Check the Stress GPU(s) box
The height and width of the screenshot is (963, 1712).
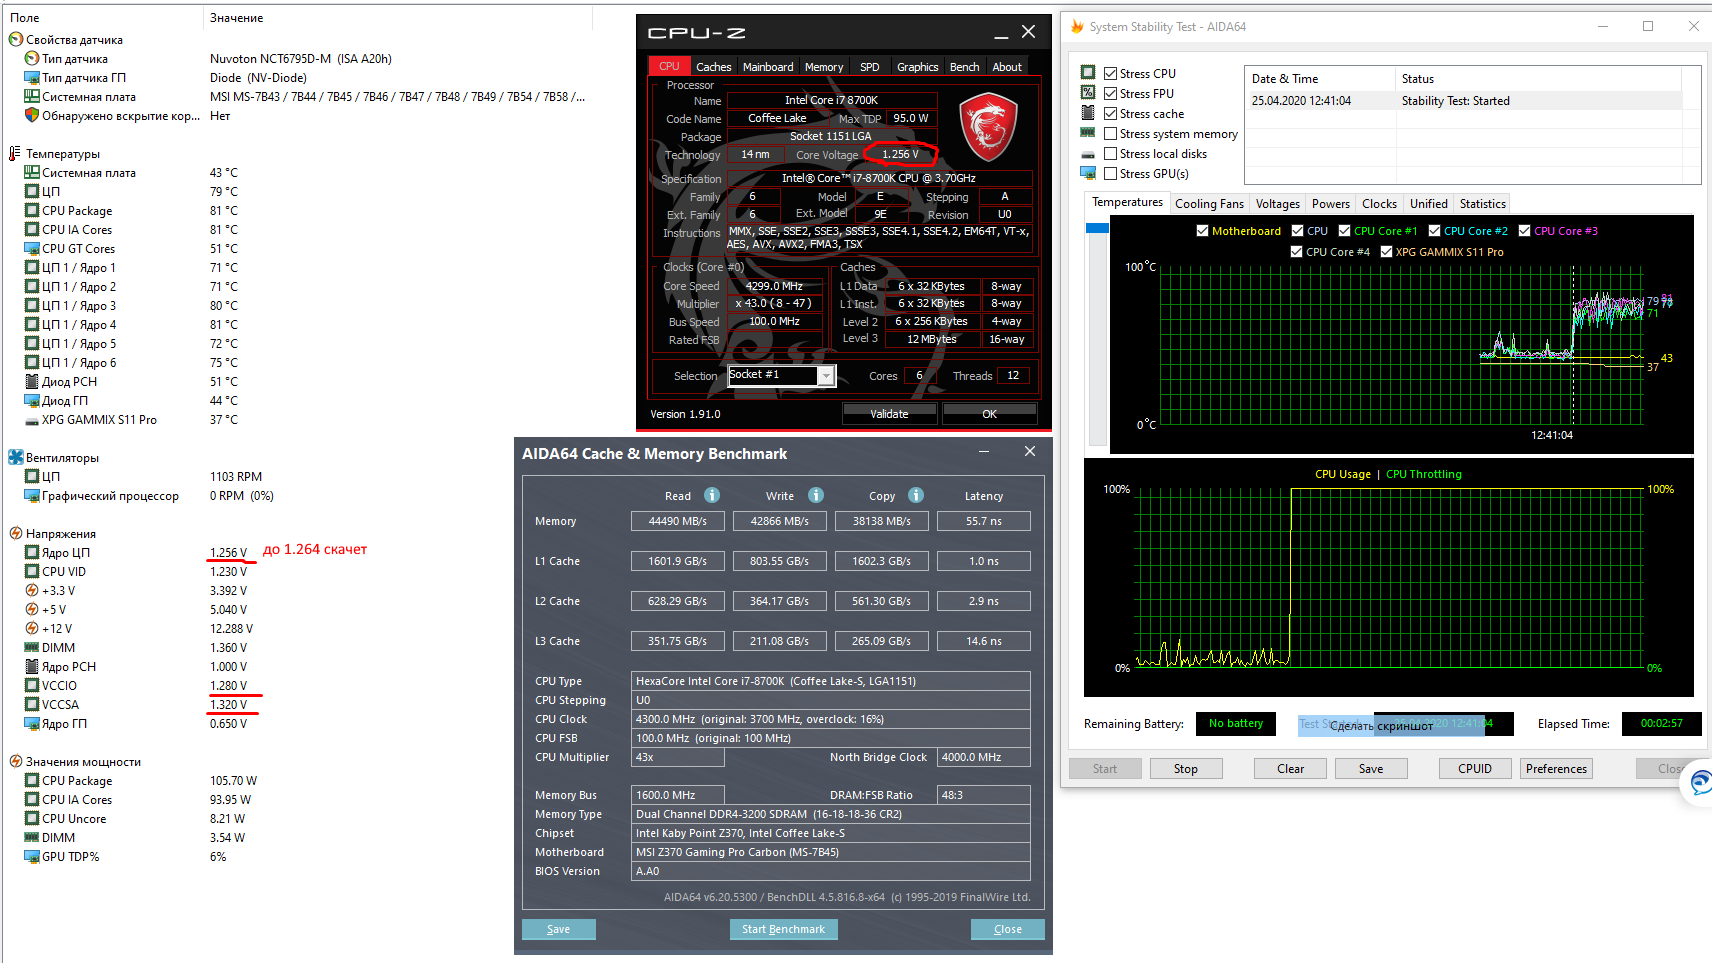click(x=1110, y=173)
